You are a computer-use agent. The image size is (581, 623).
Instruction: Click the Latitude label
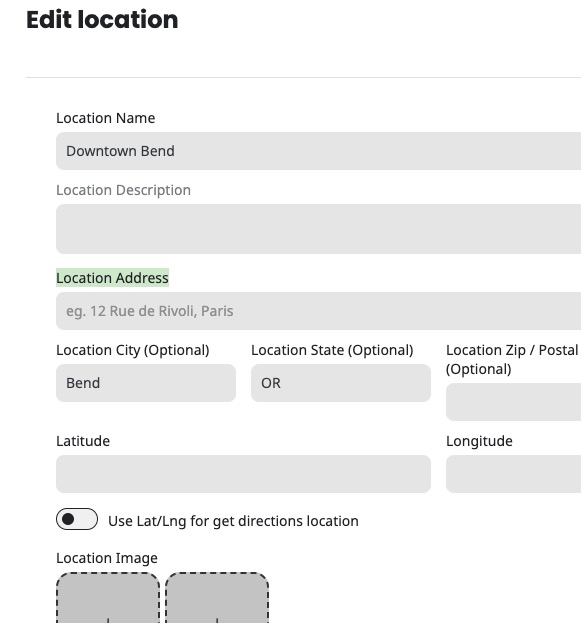tap(83, 441)
